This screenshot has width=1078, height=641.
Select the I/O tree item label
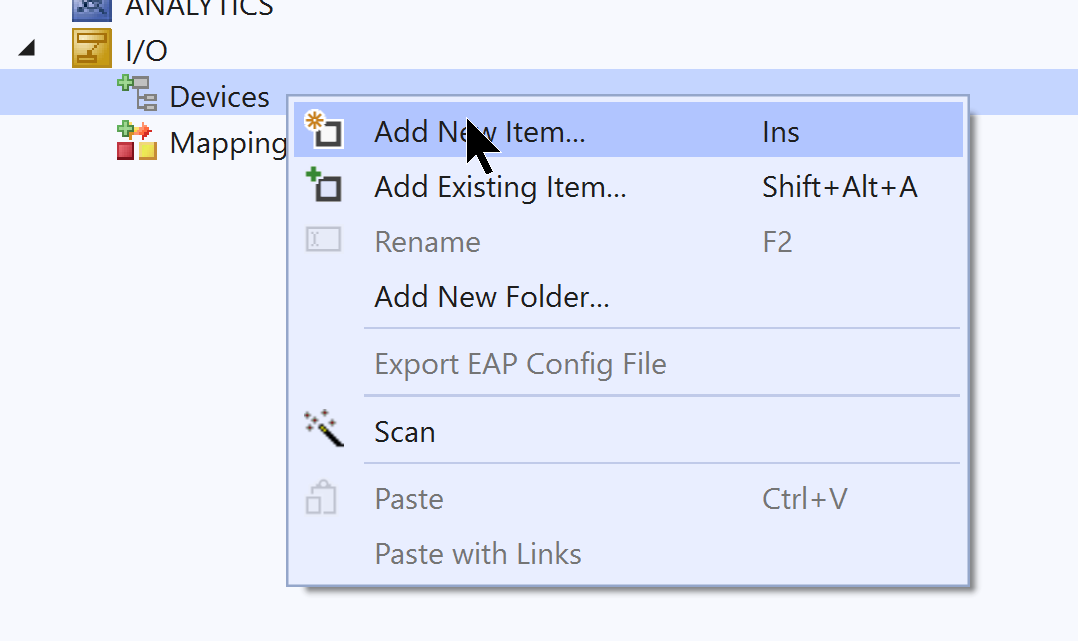(146, 50)
